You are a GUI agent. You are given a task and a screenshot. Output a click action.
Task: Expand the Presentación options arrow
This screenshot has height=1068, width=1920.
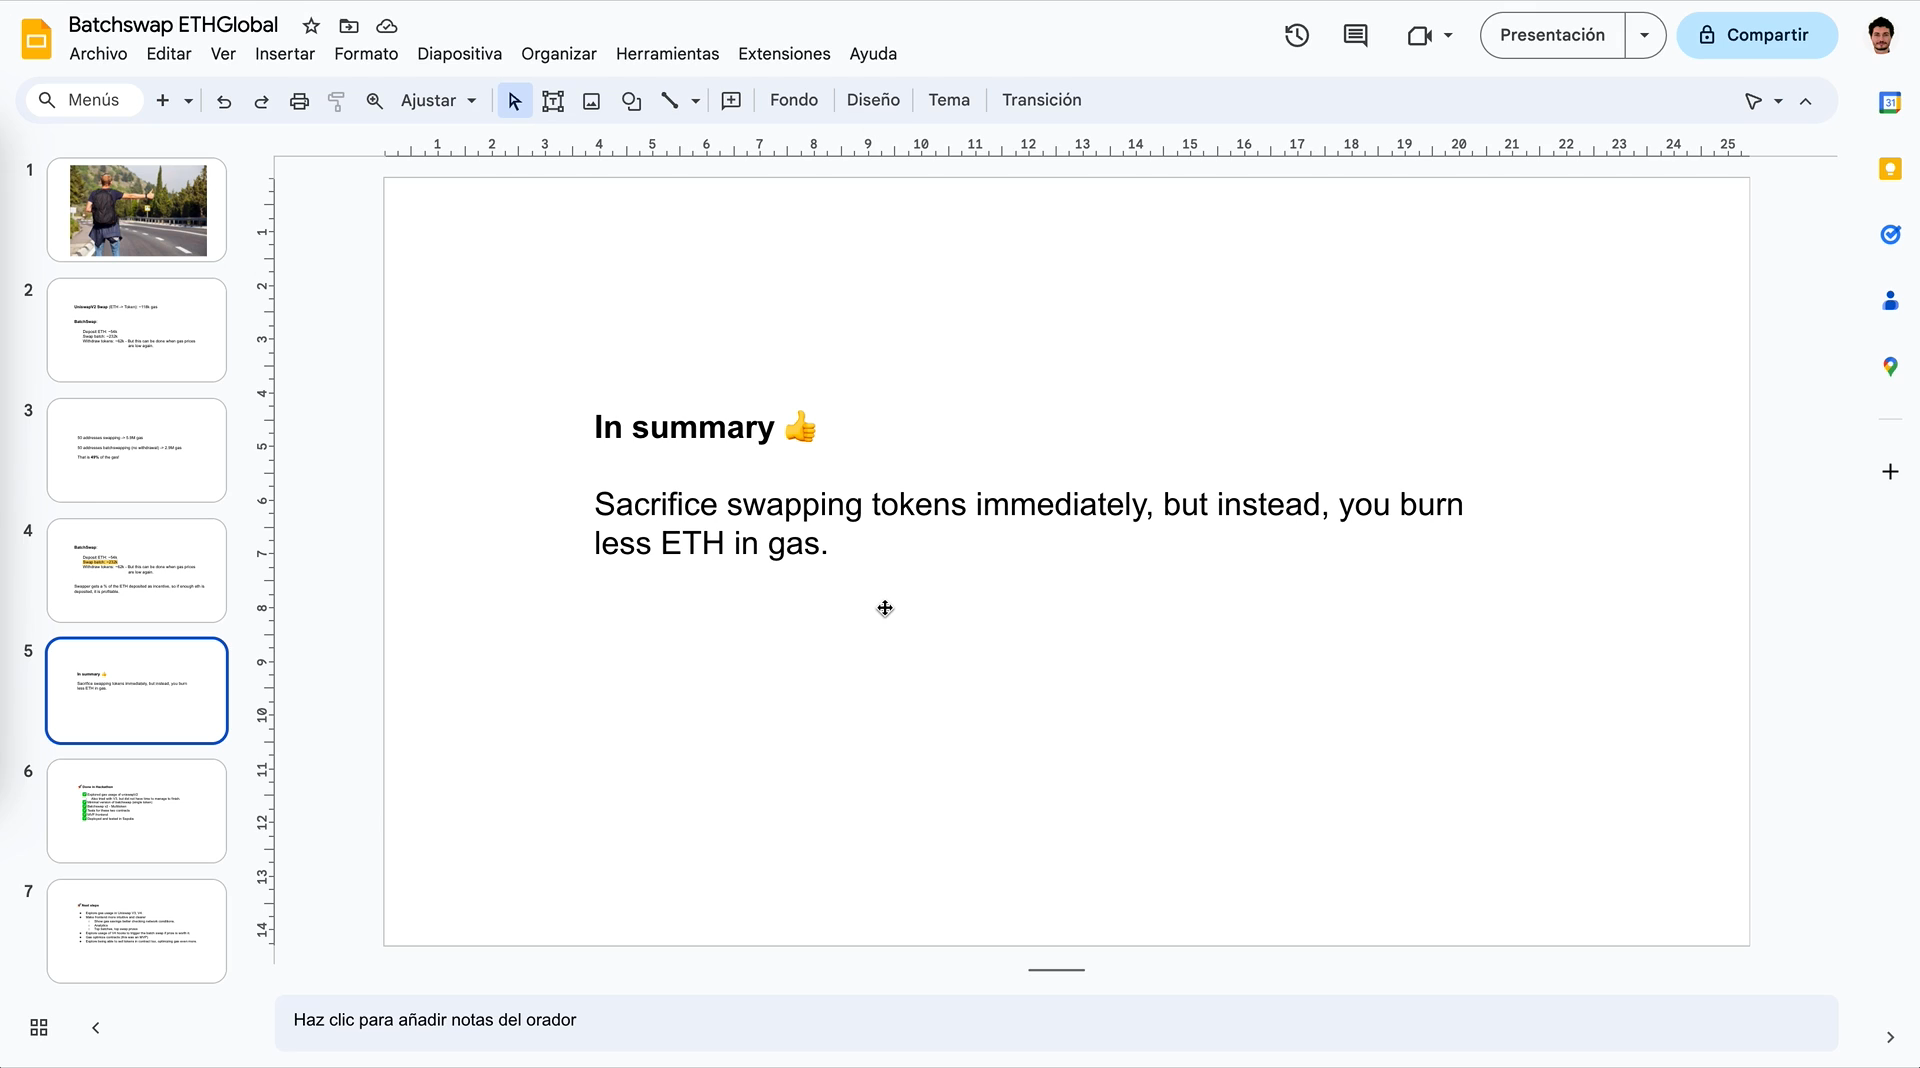(x=1644, y=36)
